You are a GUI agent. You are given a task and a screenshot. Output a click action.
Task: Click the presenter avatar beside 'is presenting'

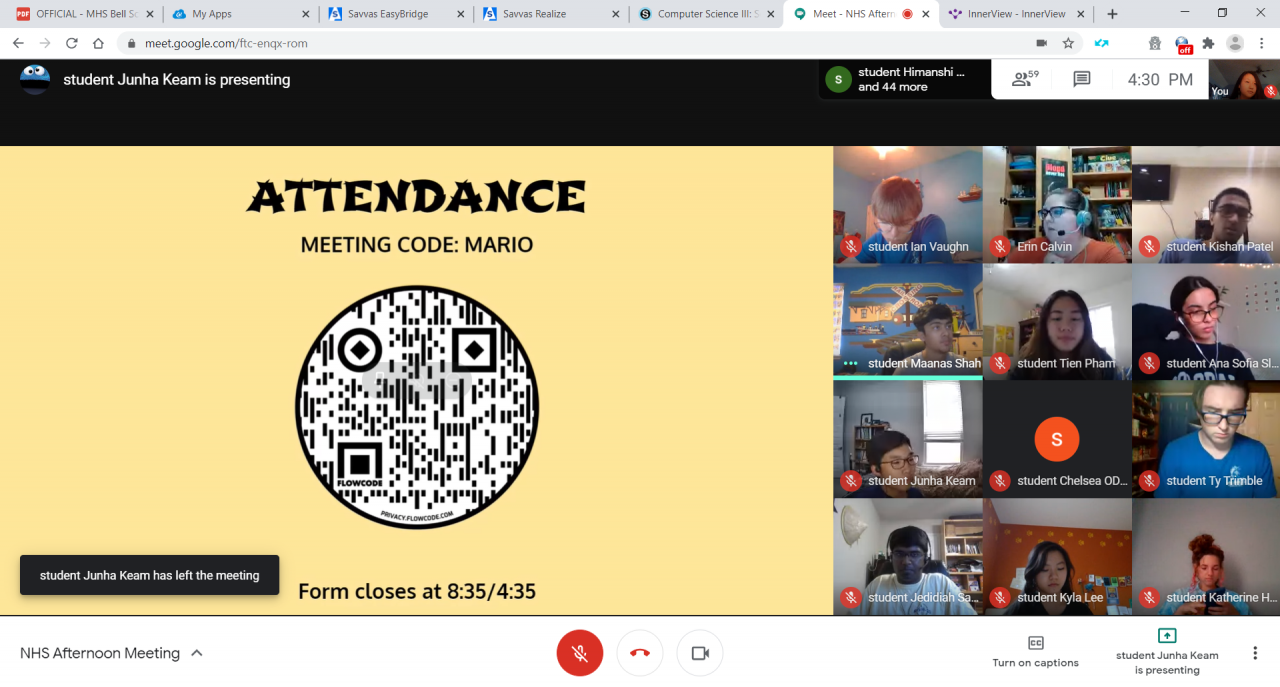tap(35, 79)
